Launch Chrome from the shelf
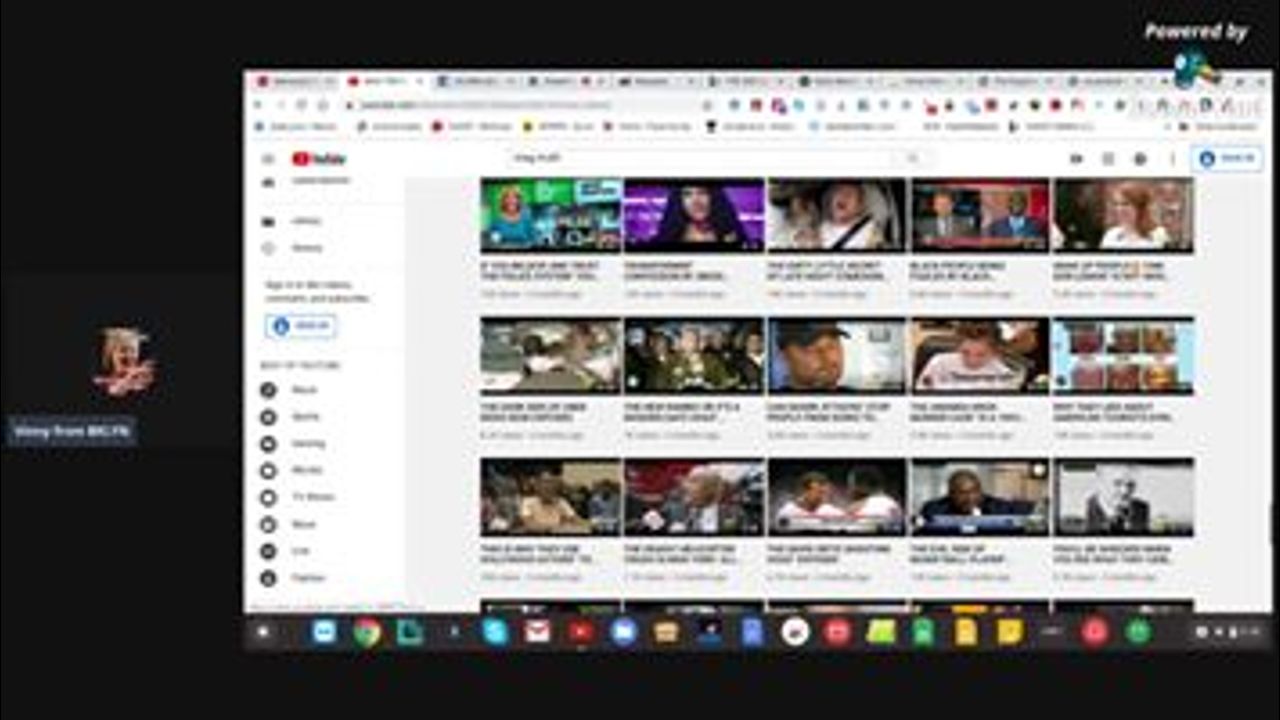This screenshot has width=1280, height=720. click(367, 632)
